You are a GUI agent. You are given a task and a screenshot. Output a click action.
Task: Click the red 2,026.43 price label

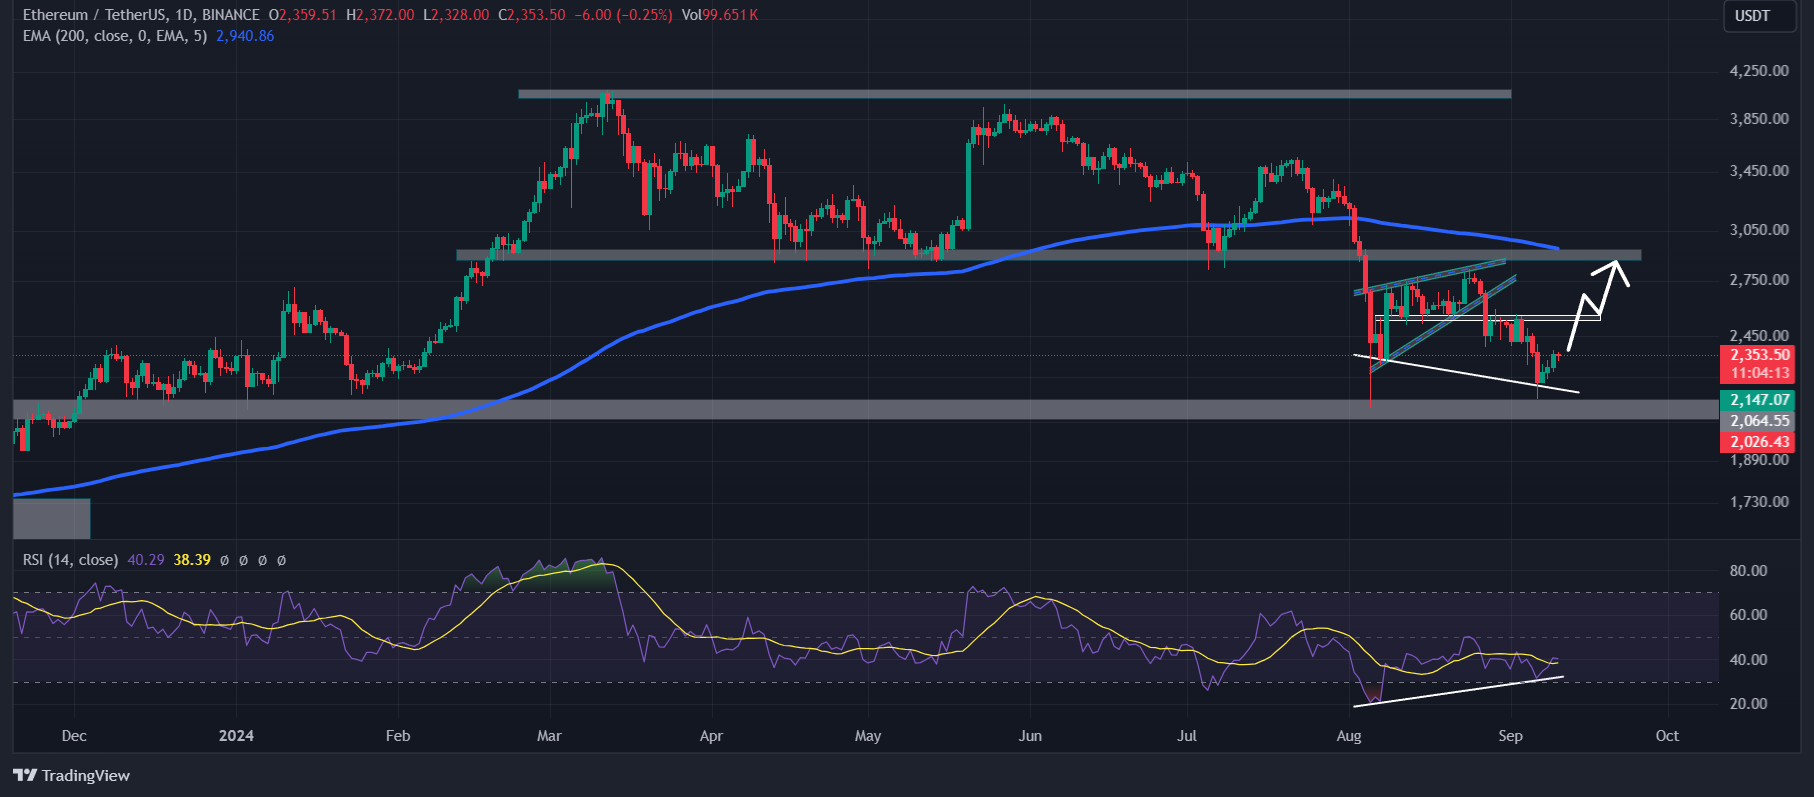click(x=1759, y=442)
